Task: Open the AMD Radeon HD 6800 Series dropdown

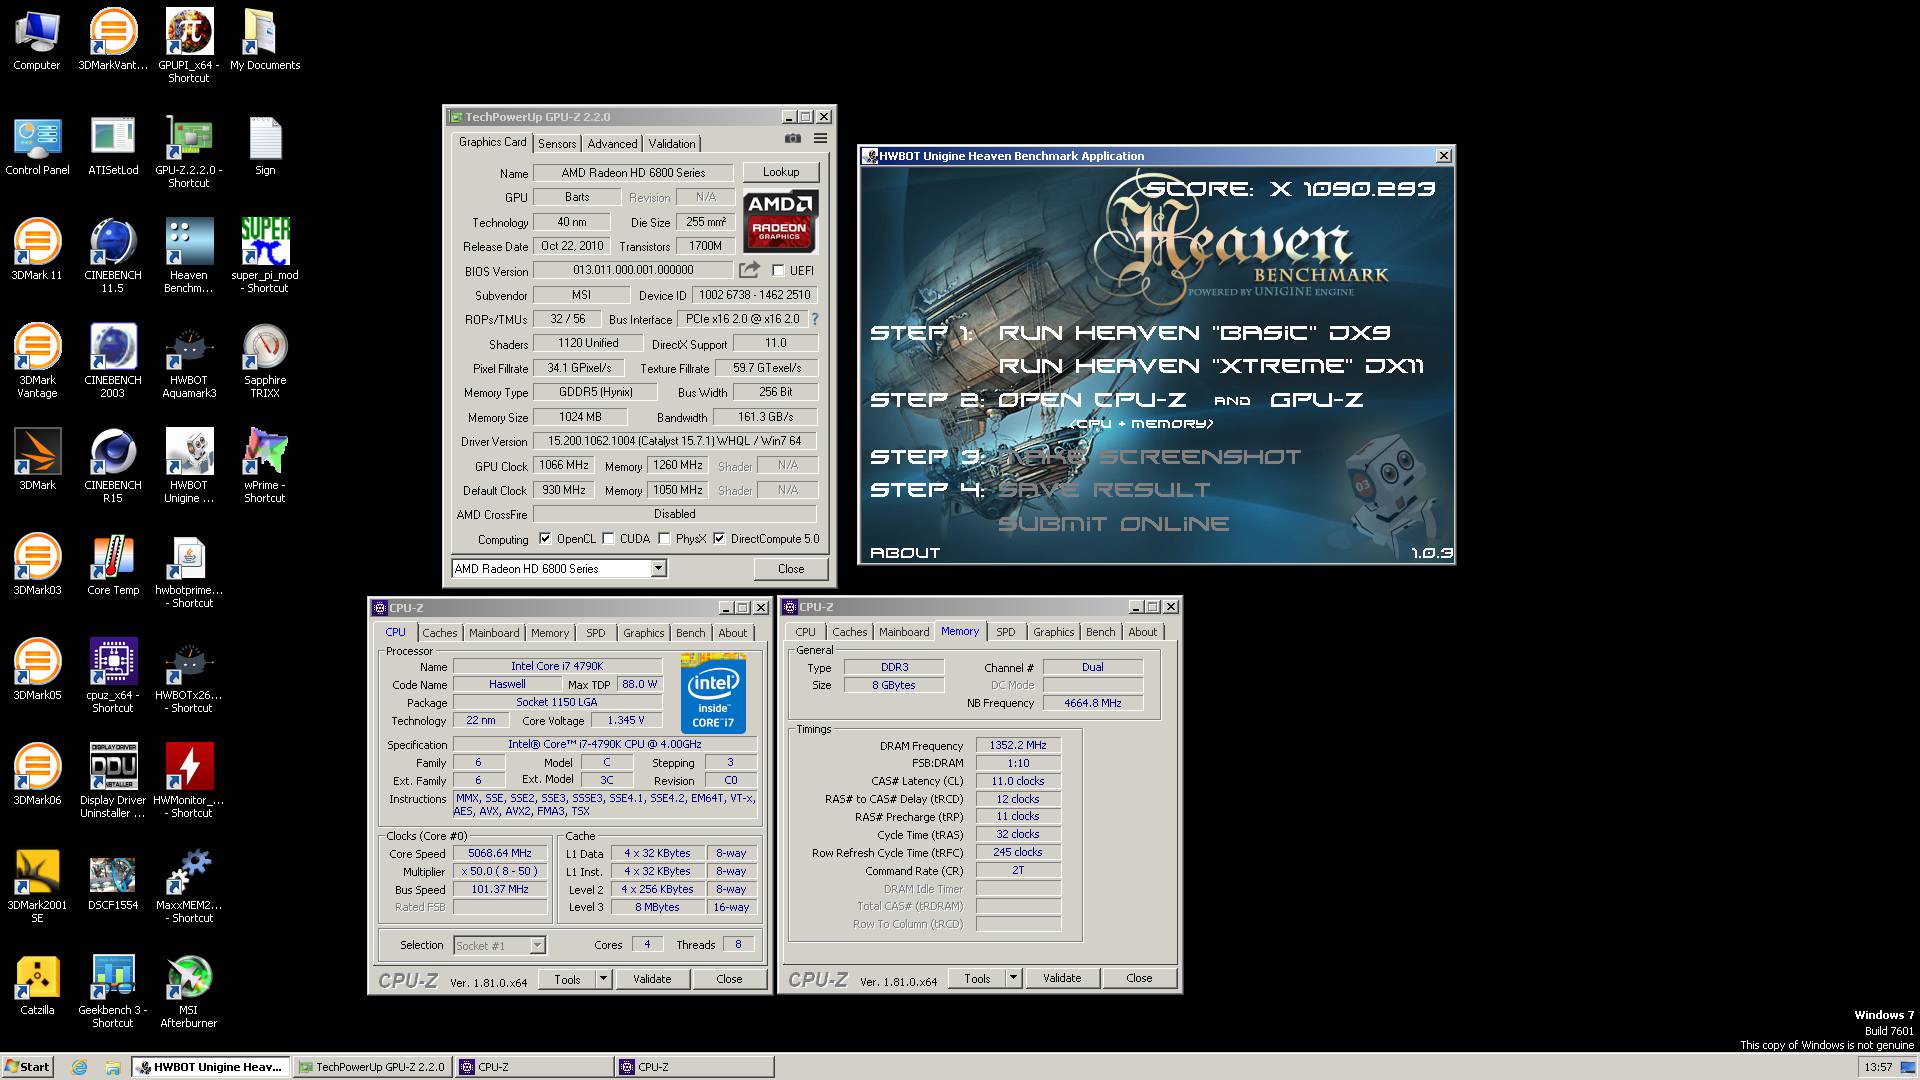Action: click(559, 569)
